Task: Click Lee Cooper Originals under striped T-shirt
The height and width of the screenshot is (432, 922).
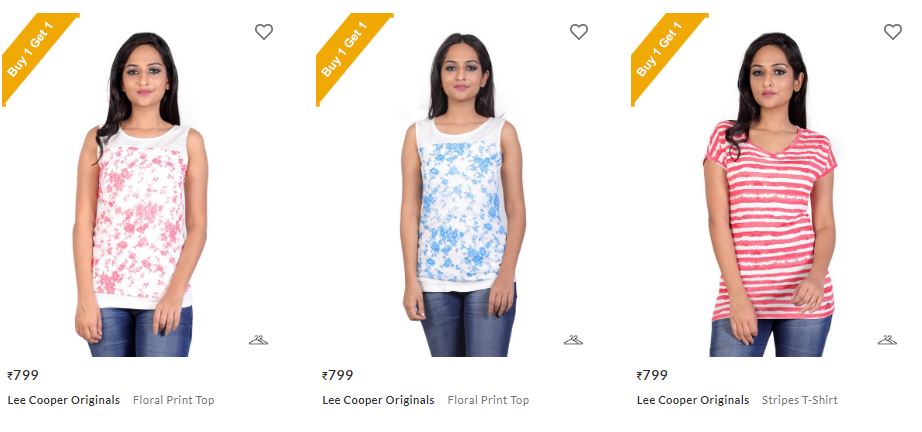Action: (x=693, y=400)
